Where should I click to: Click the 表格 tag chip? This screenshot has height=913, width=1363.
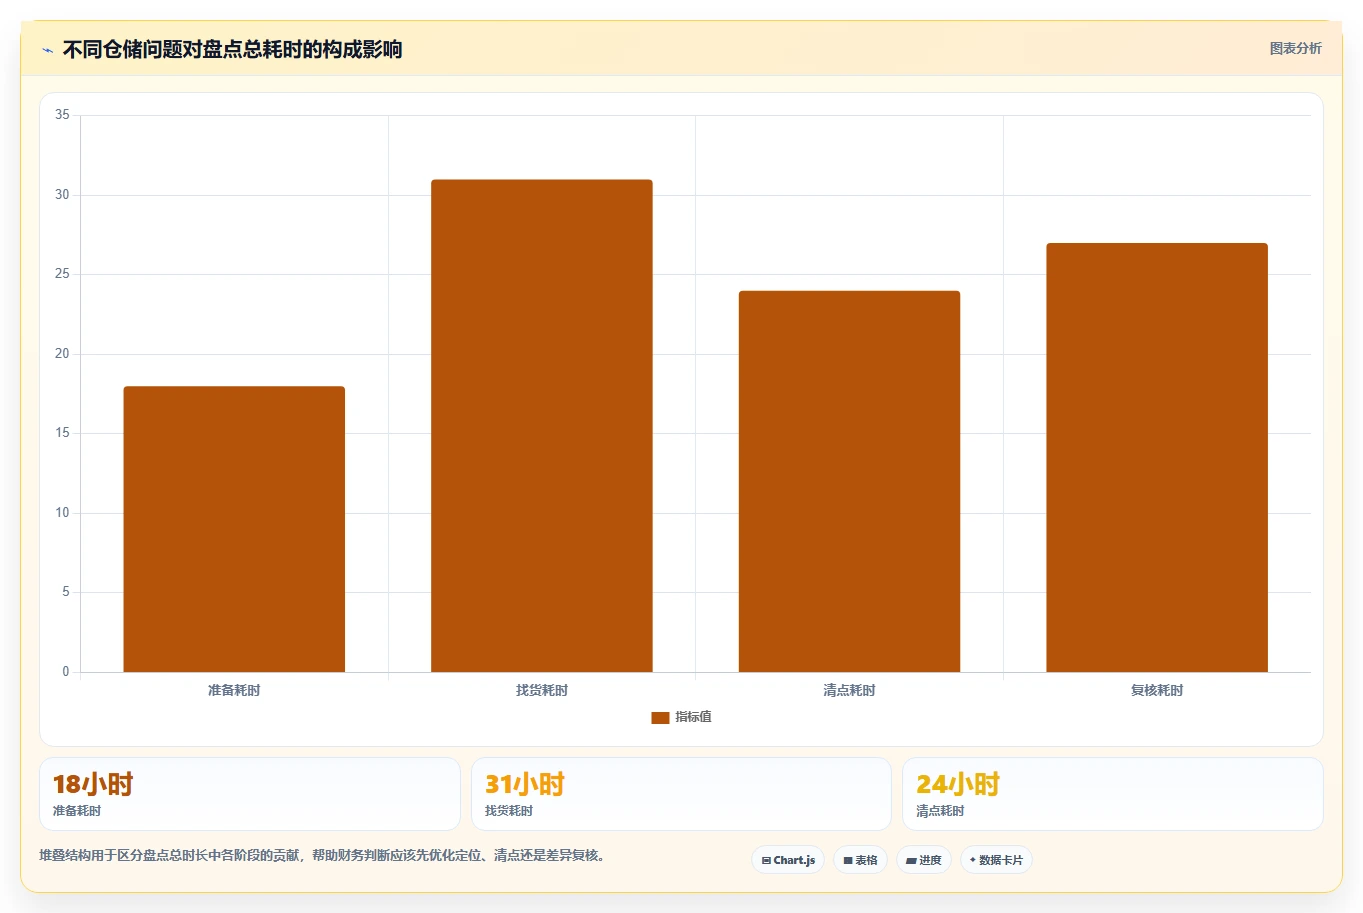[860, 860]
